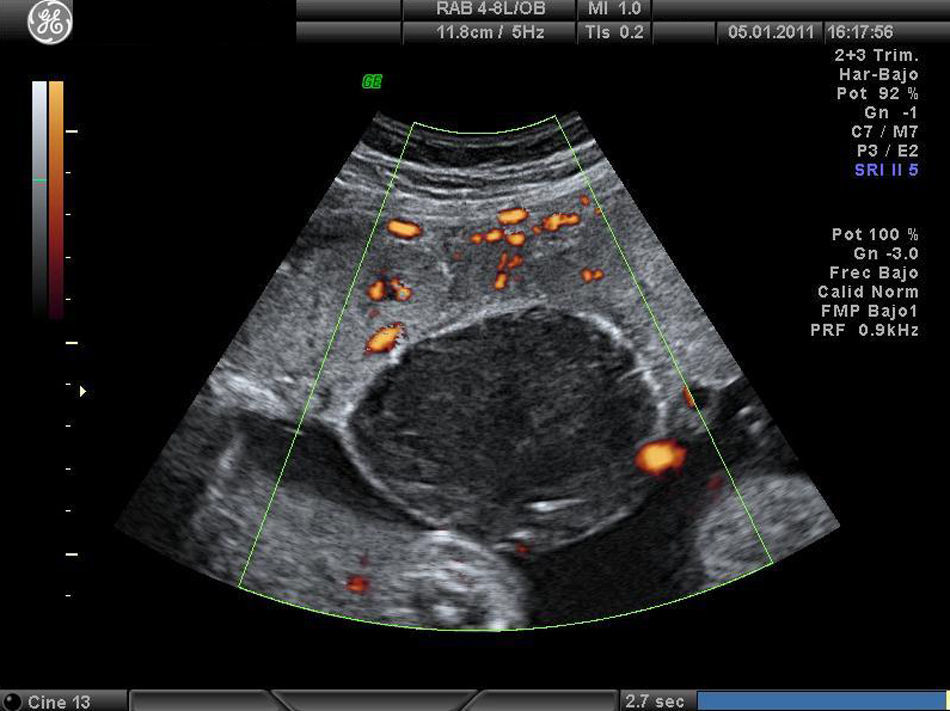Click the orange Doppler spot near bottom-left of box
950x711 pixels.
click(357, 582)
